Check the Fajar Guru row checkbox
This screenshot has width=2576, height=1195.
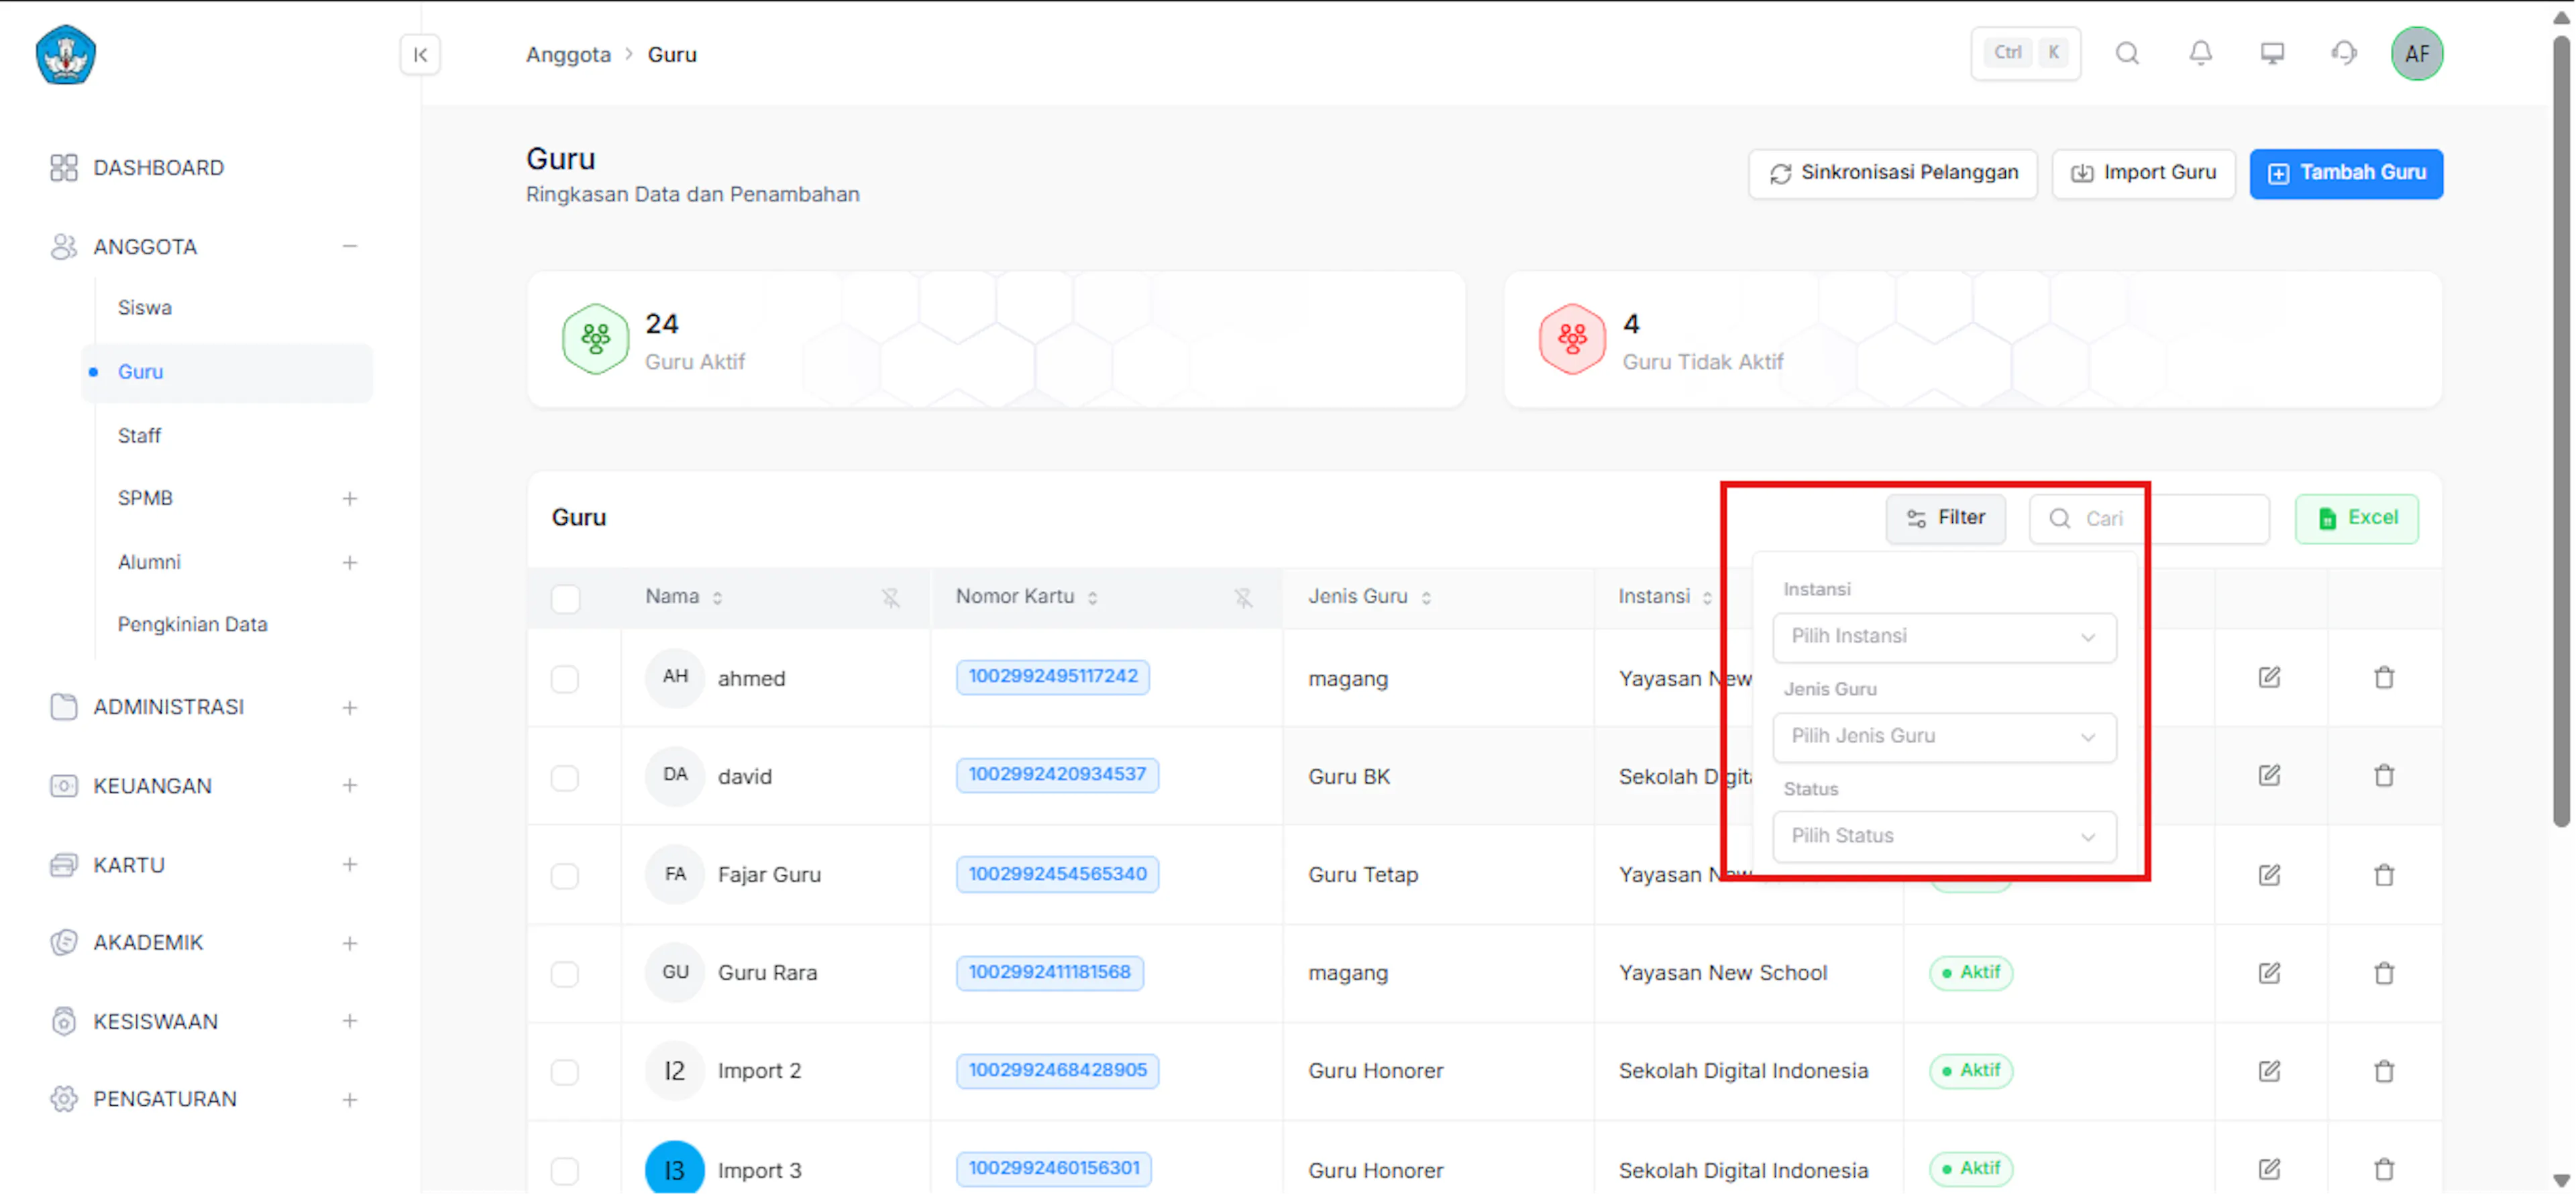[x=565, y=876]
